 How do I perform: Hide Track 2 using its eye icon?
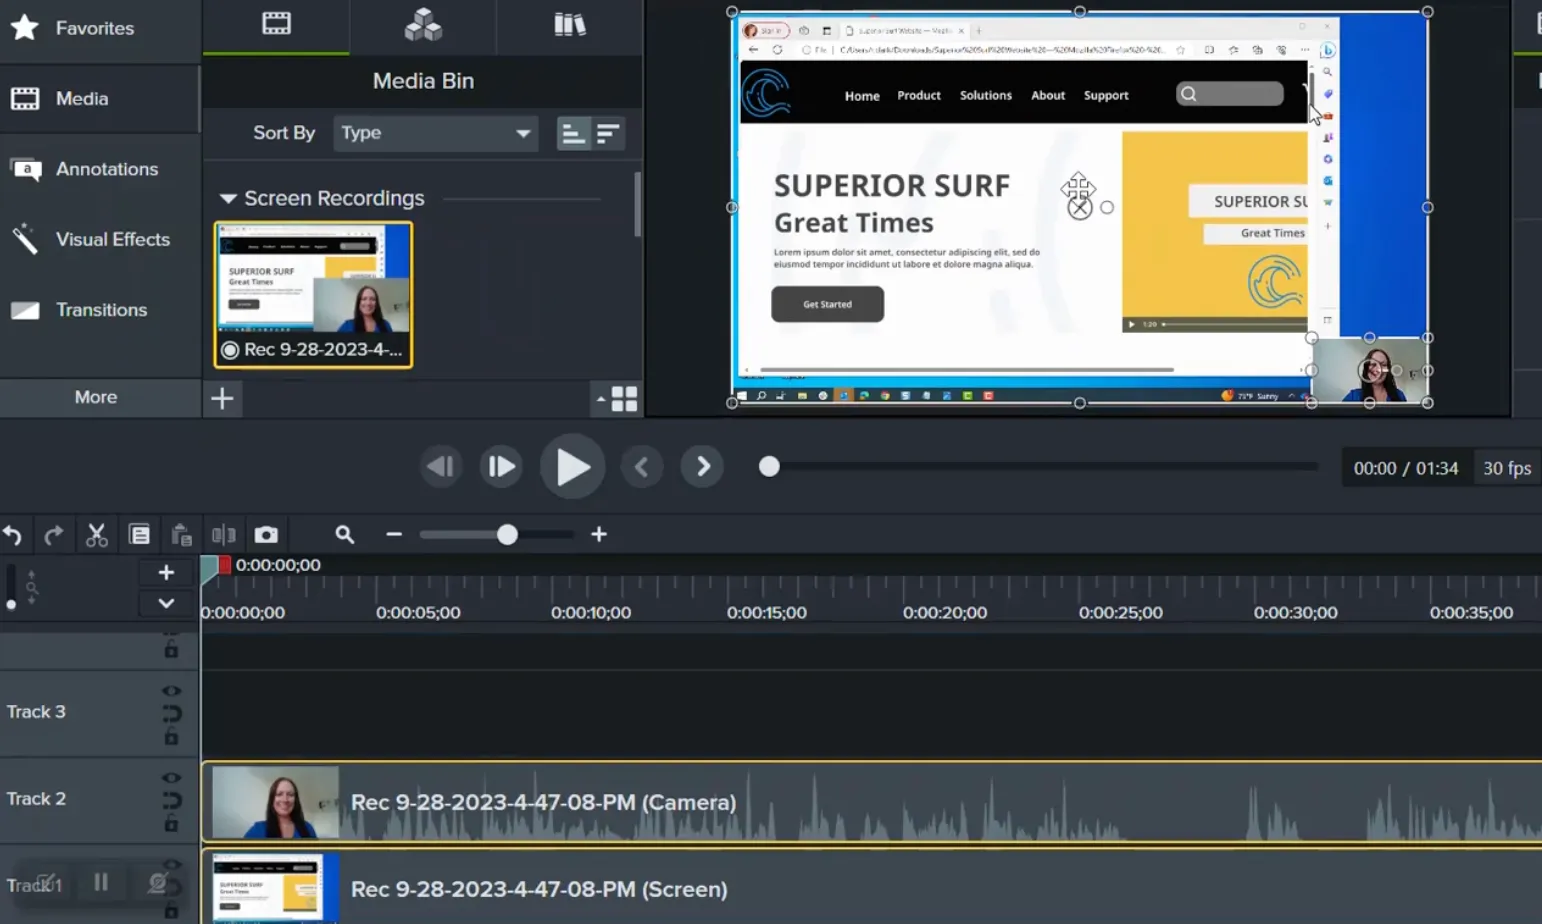coord(172,778)
